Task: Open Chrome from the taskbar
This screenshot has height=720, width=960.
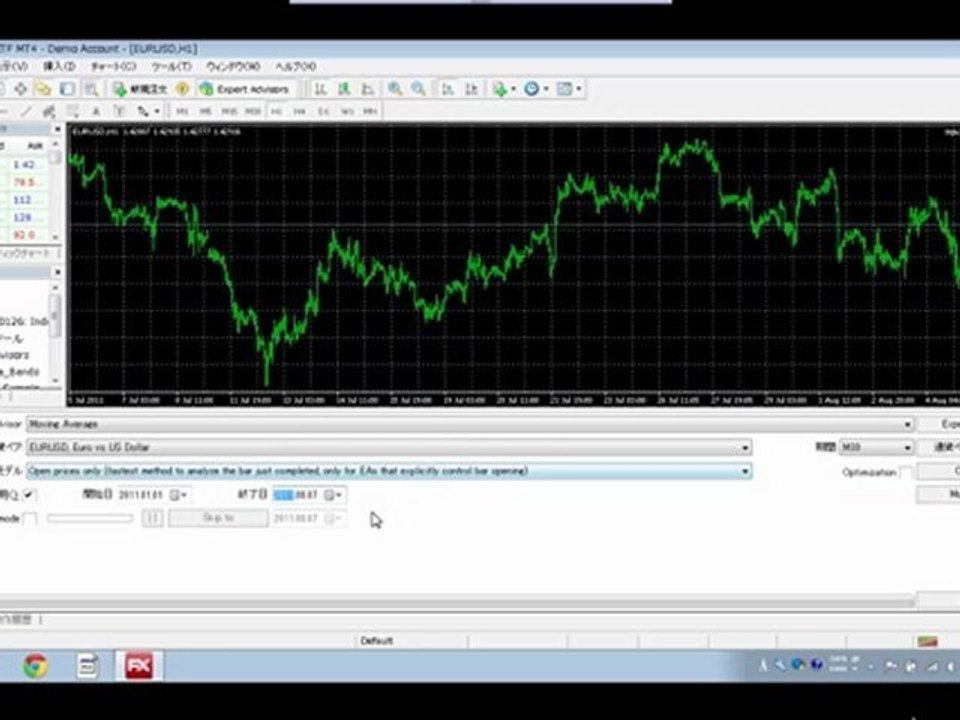Action: coord(36,666)
